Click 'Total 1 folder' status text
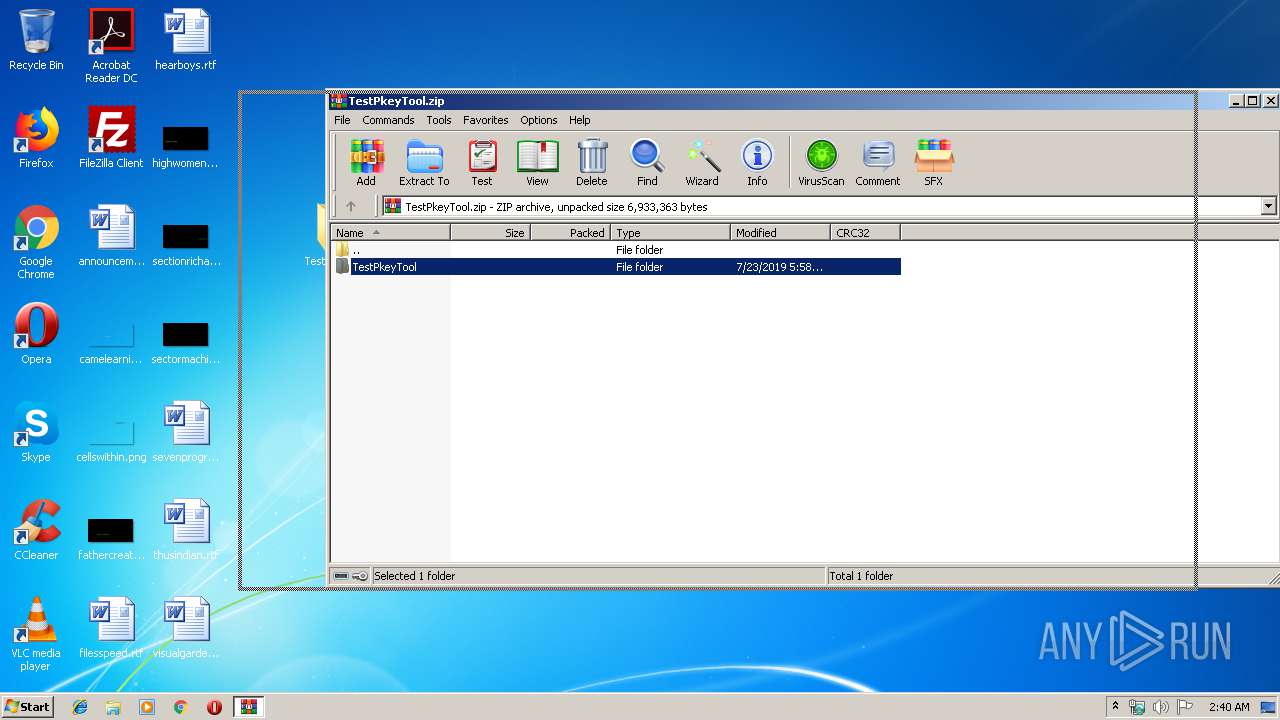The width and height of the screenshot is (1280, 720). click(861, 576)
